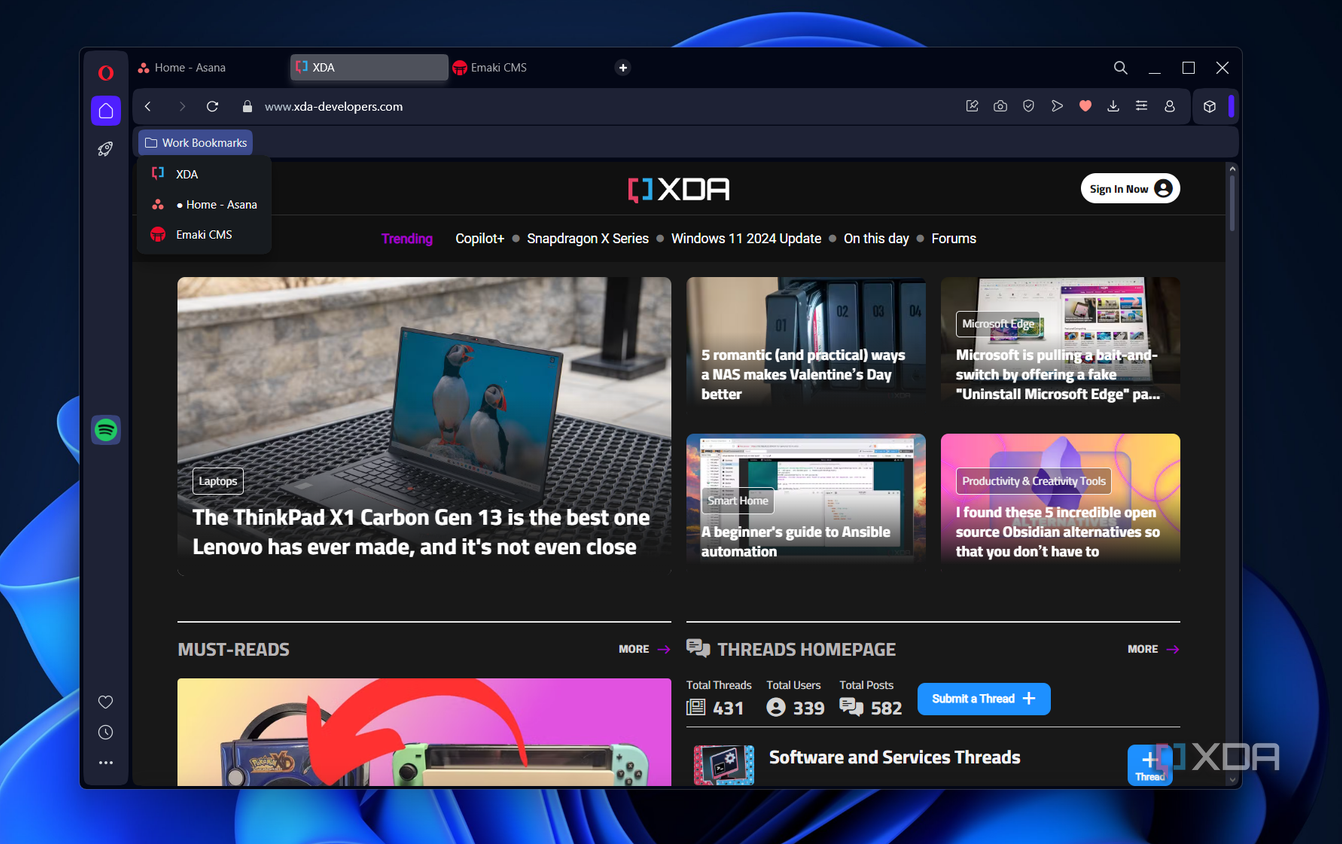This screenshot has height=844, width=1342.
Task: Open My Flow send arrow icon
Action: [1056, 106]
